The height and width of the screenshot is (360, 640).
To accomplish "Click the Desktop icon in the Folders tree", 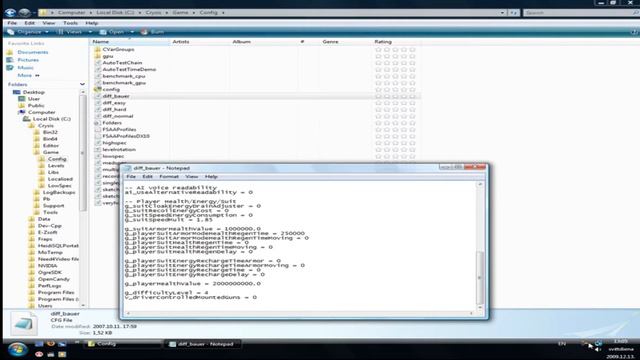I will [17, 92].
